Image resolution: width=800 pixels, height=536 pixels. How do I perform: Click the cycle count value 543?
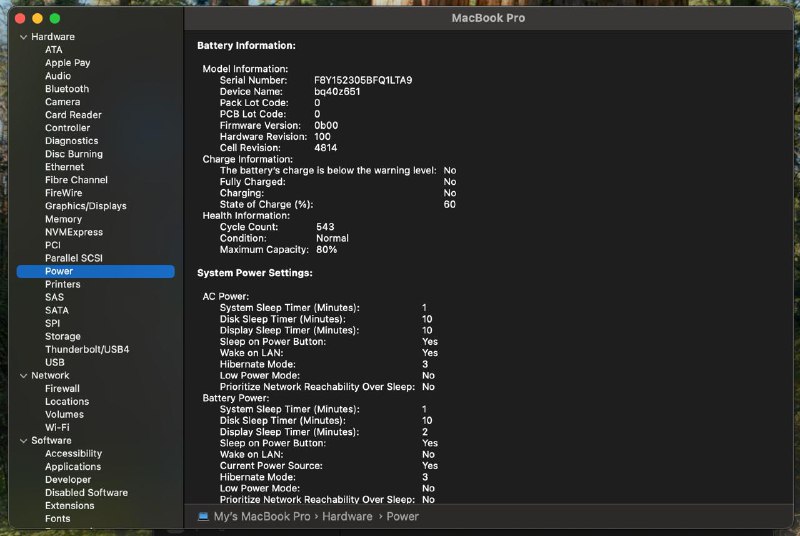coord(325,227)
